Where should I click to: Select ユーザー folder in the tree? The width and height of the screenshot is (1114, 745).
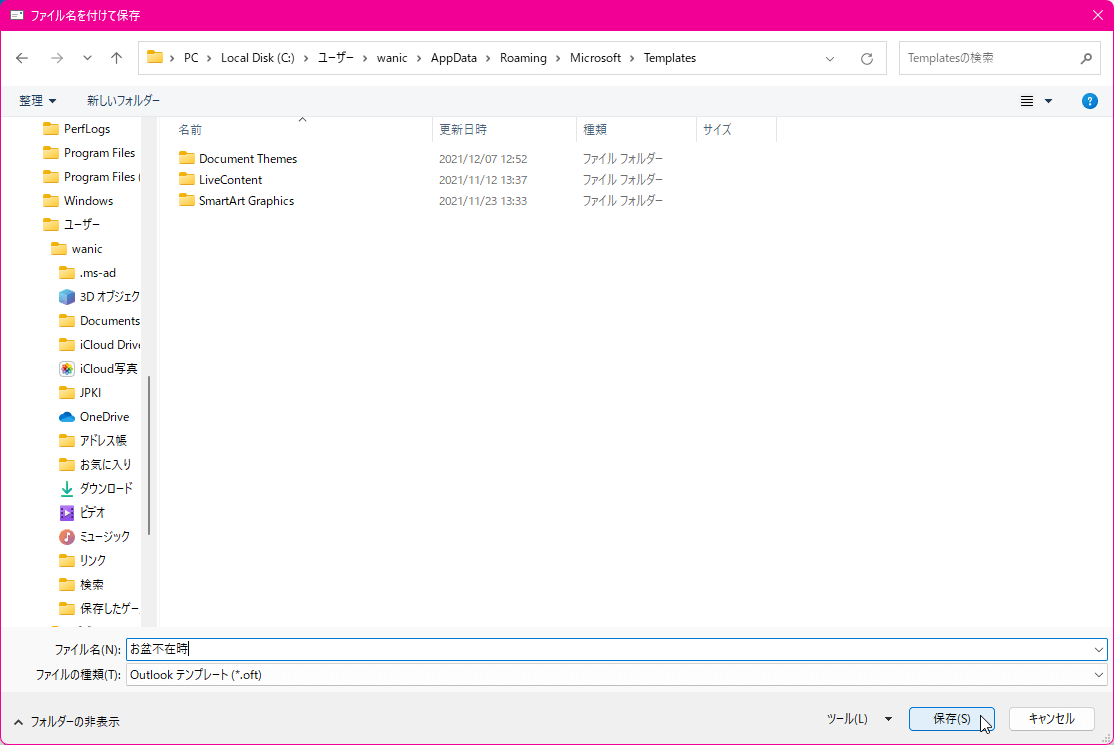pyautogui.click(x=82, y=224)
